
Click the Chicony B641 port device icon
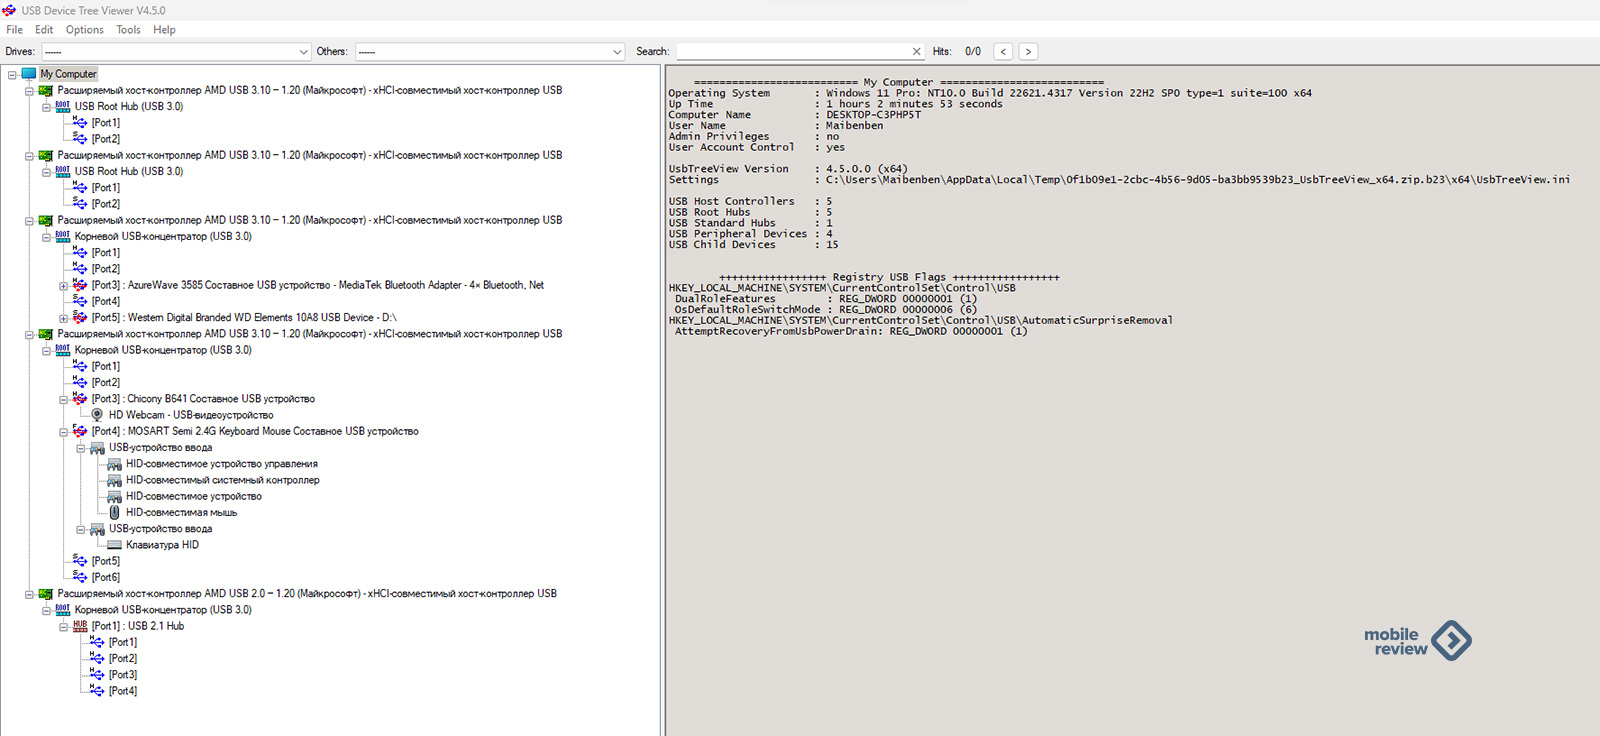click(80, 399)
